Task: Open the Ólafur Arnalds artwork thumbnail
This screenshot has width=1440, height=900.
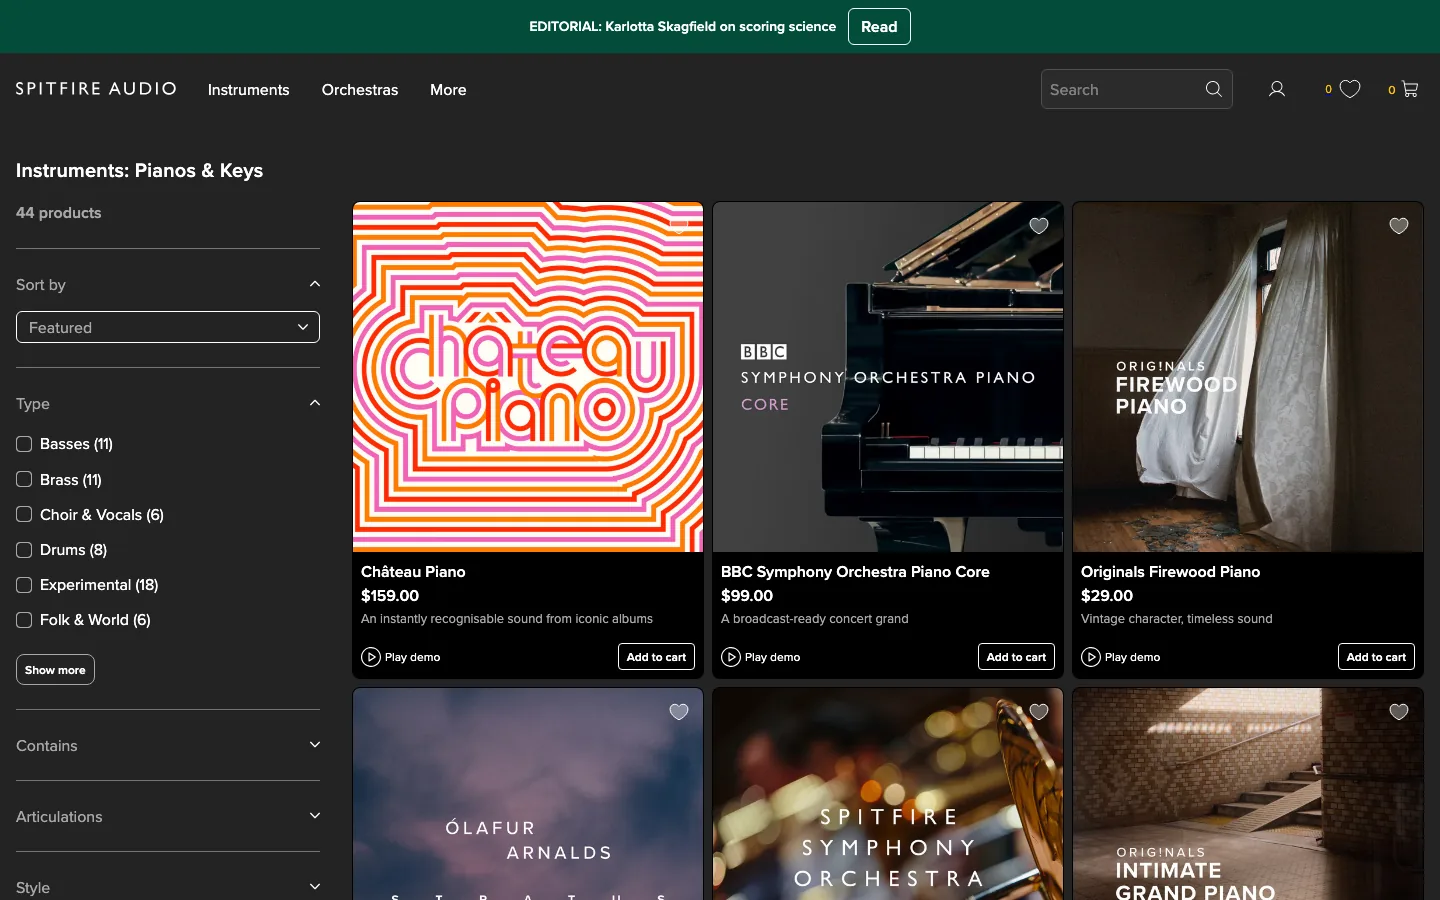Action: (x=528, y=794)
